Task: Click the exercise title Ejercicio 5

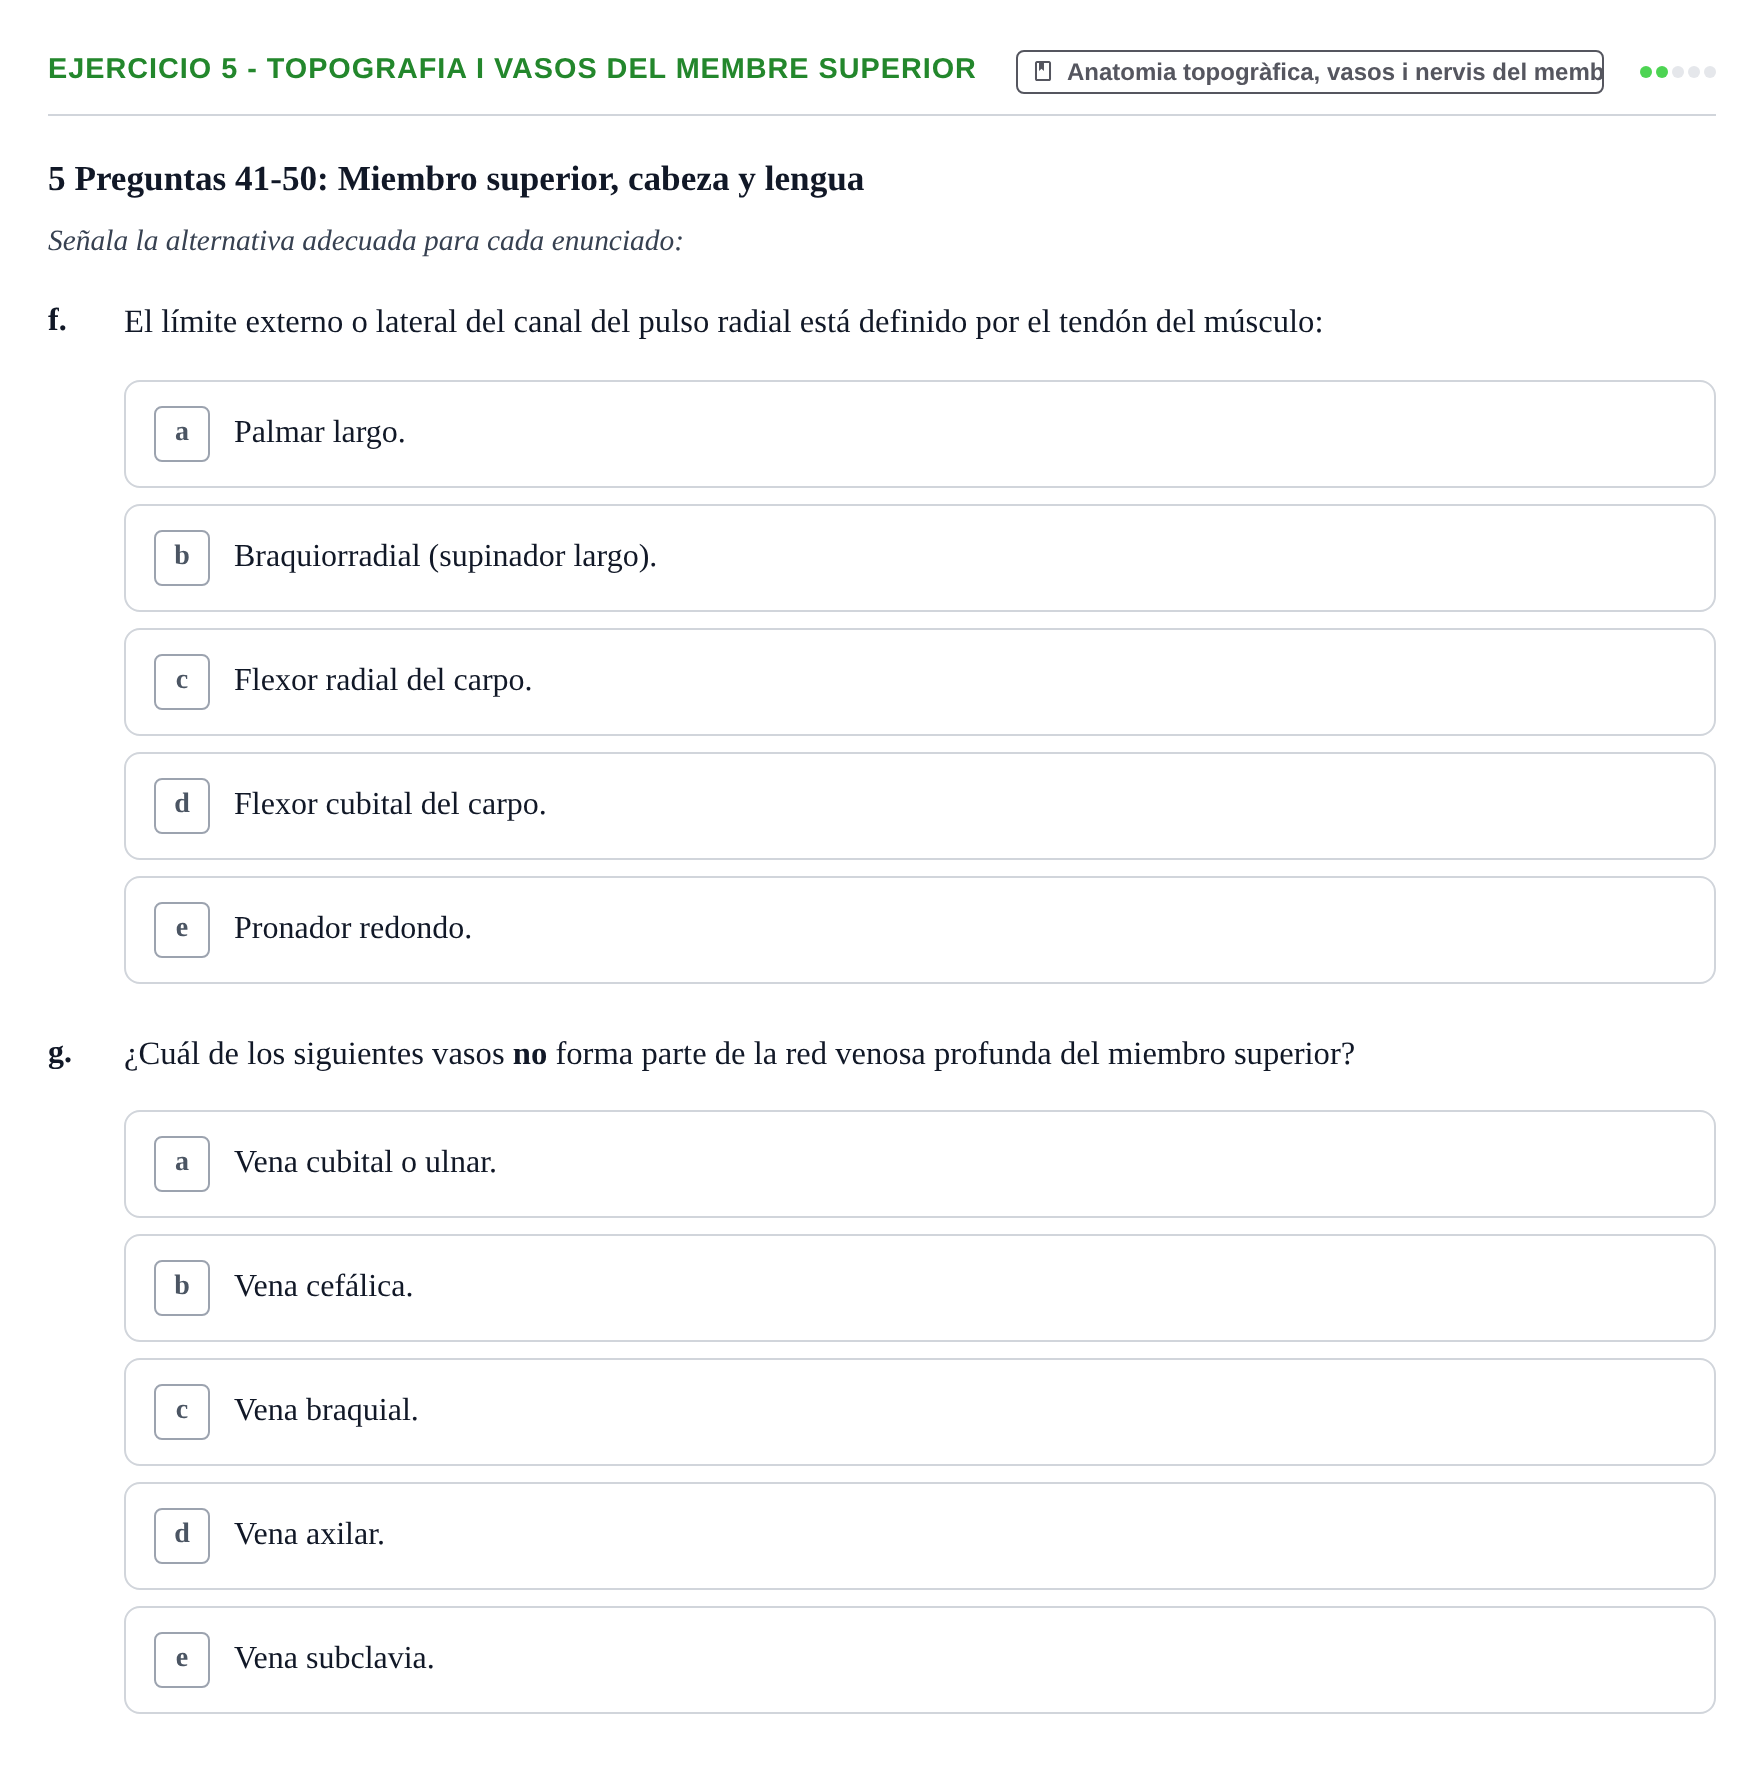Action: [x=512, y=69]
